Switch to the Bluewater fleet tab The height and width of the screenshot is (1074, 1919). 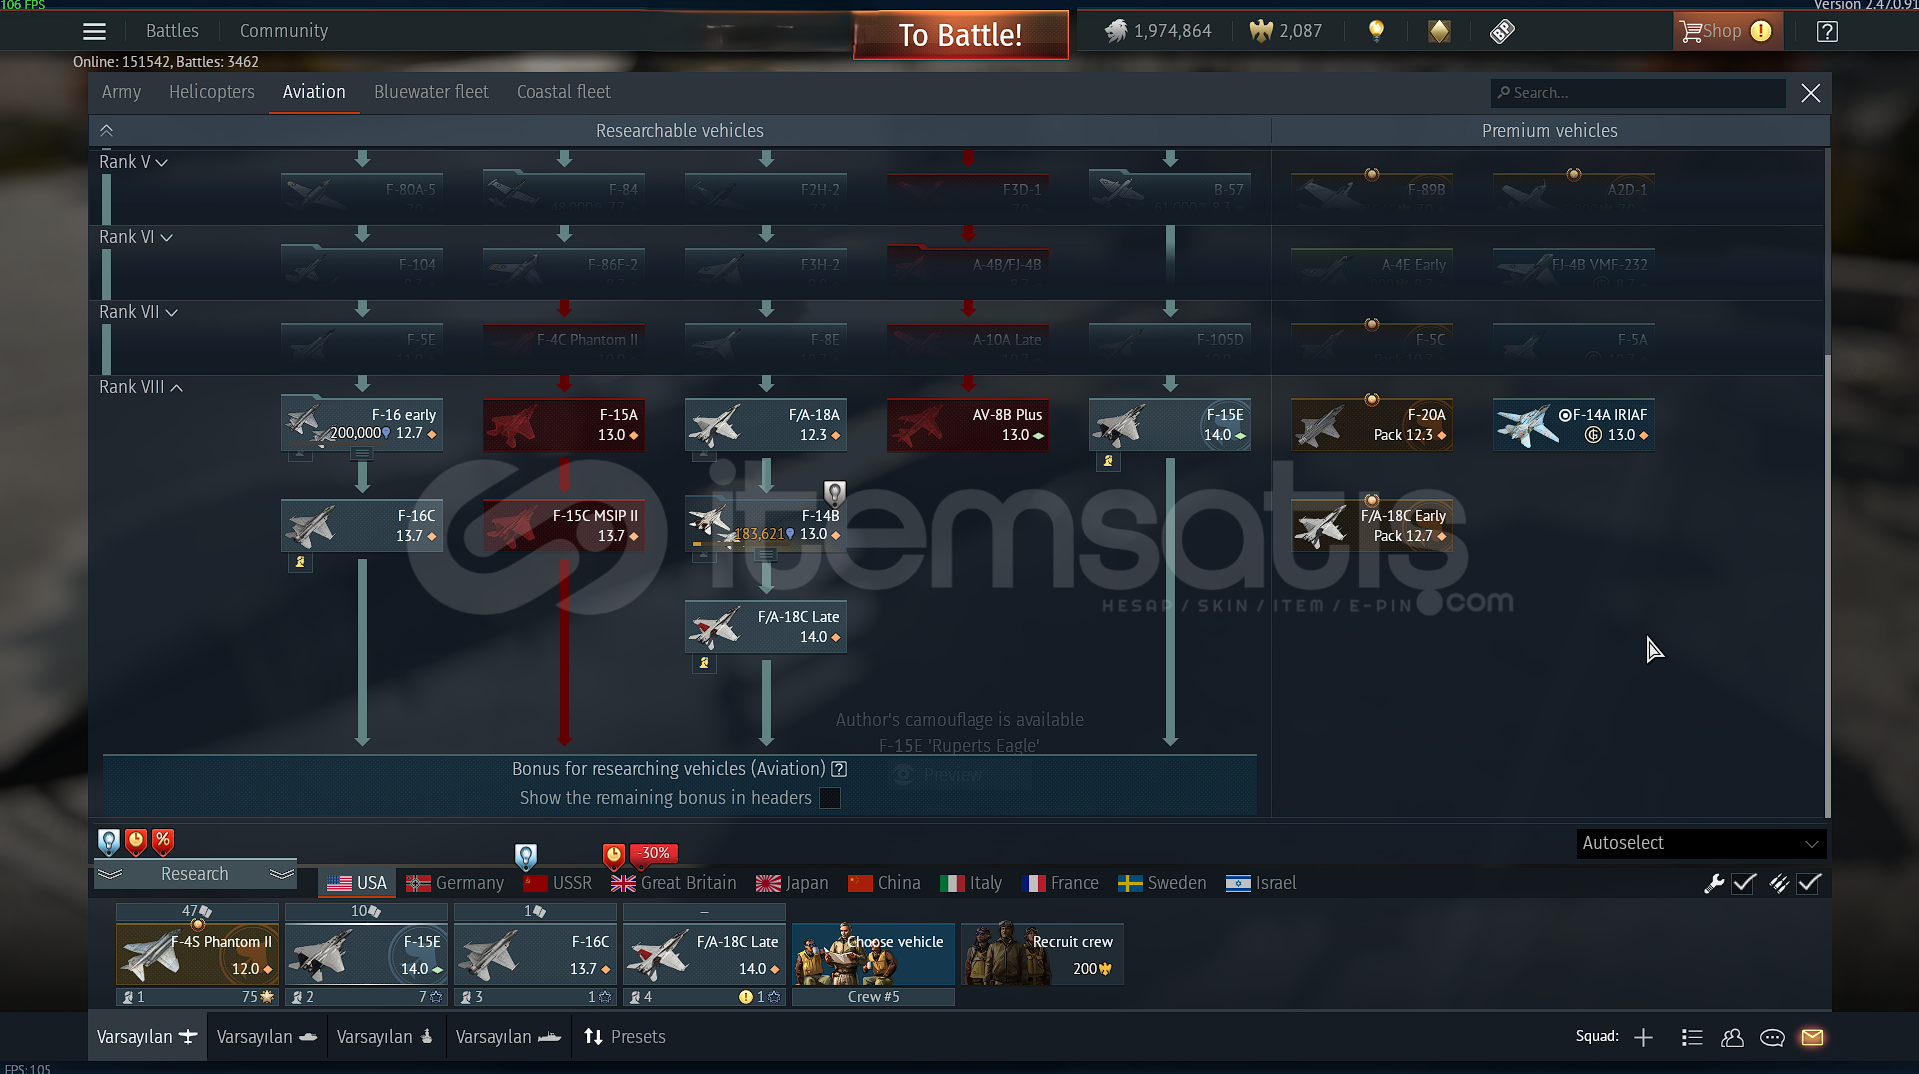tap(431, 92)
